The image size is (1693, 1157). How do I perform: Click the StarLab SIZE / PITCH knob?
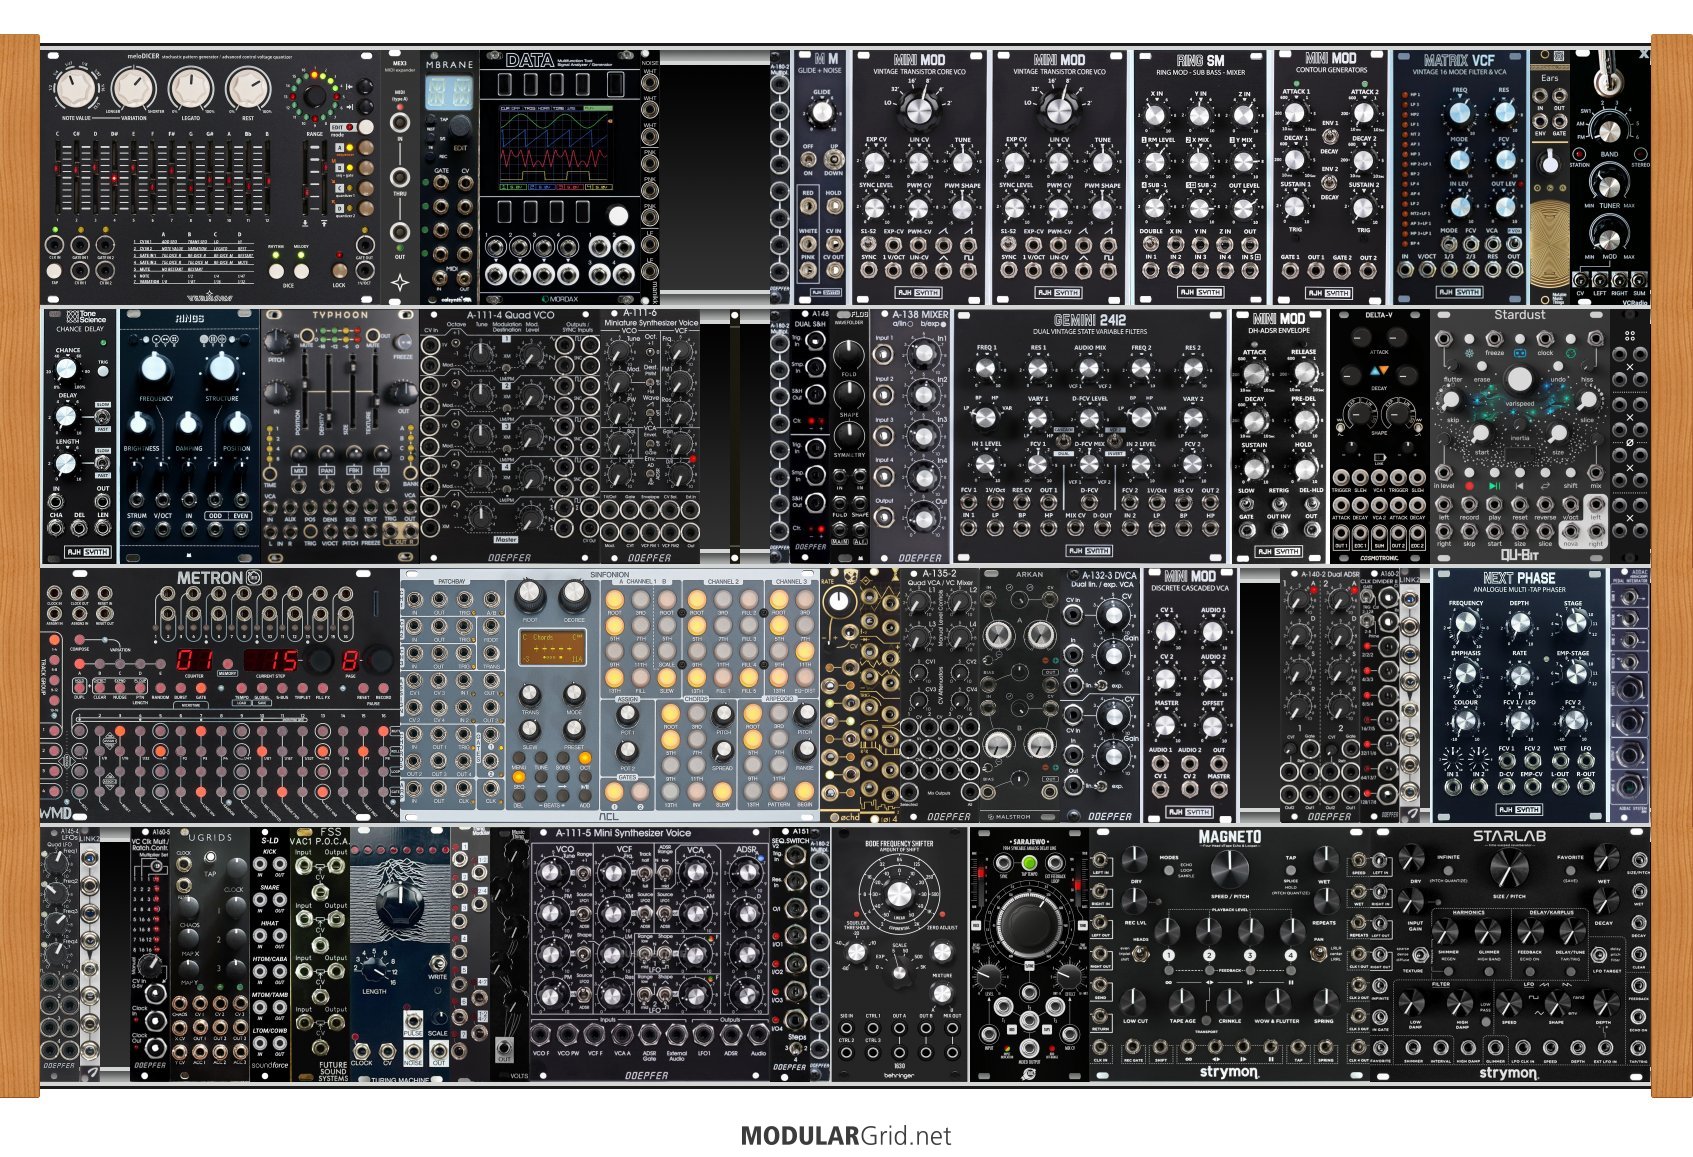[1509, 868]
